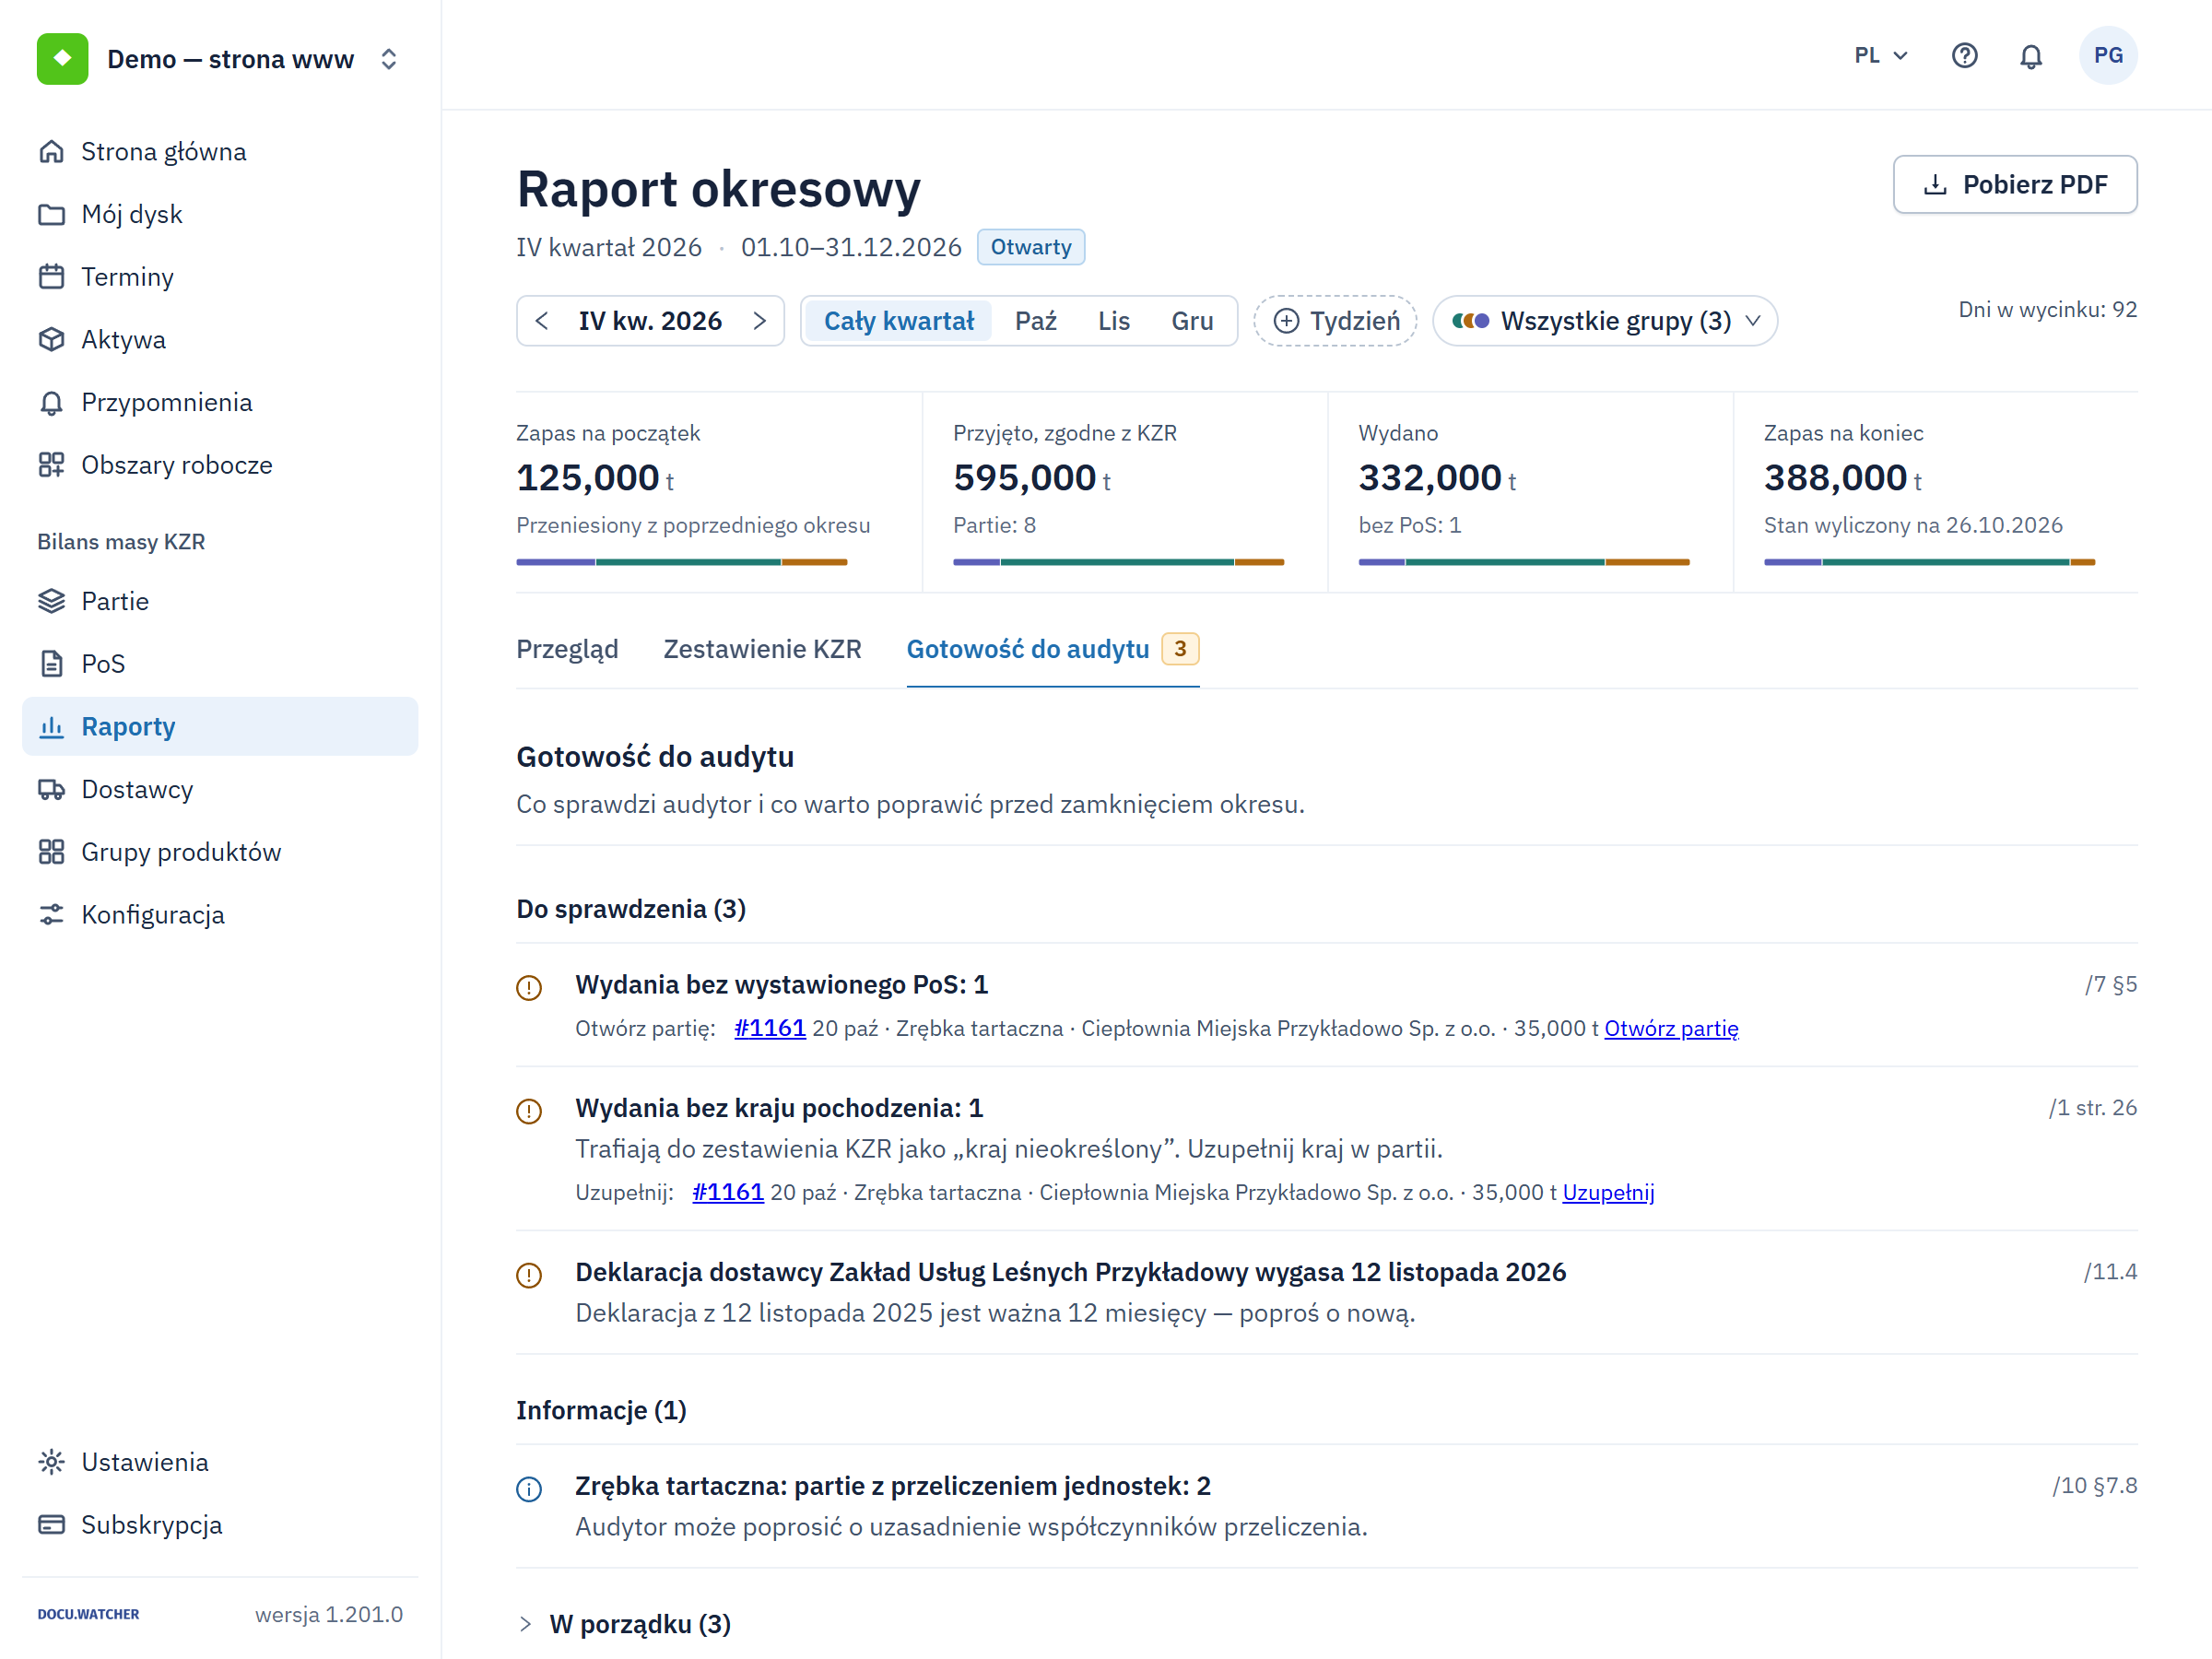2212x1659 pixels.
Task: Open Terminy calendar in sidebar
Action: tap(220, 277)
